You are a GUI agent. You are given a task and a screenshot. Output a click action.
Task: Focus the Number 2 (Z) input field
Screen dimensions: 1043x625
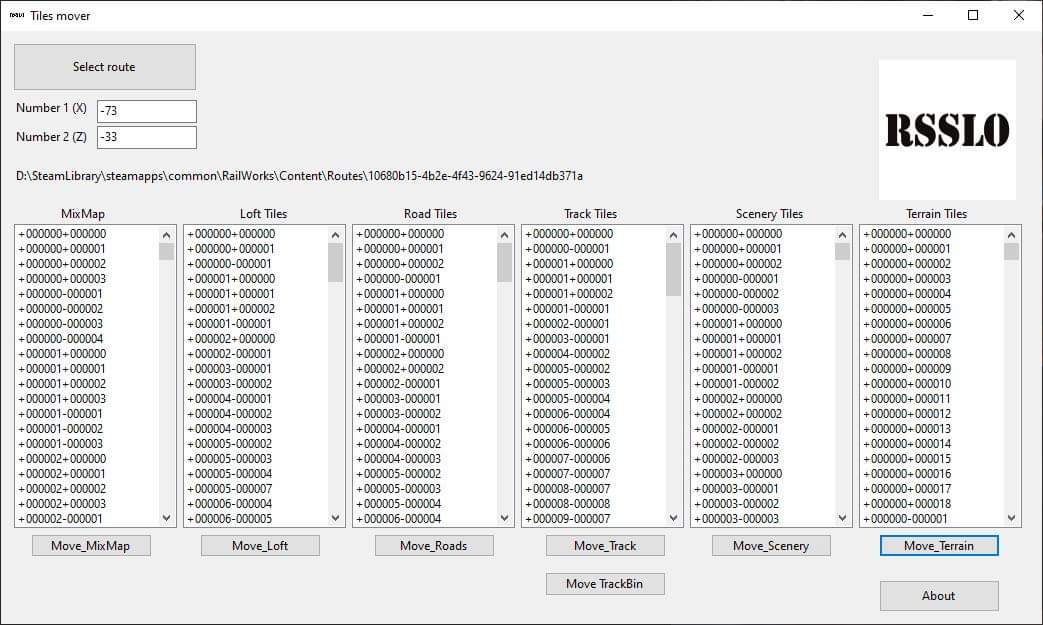coord(147,138)
